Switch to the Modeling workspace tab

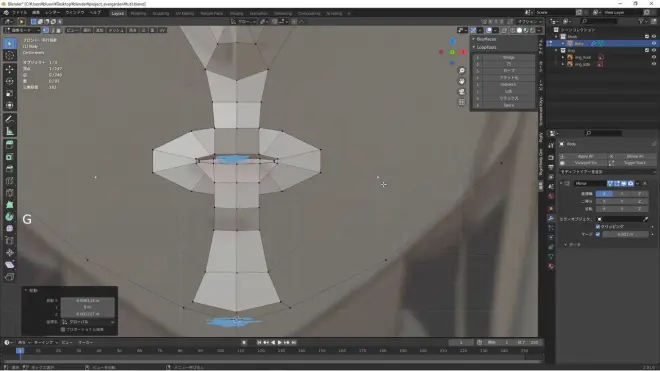click(138, 13)
